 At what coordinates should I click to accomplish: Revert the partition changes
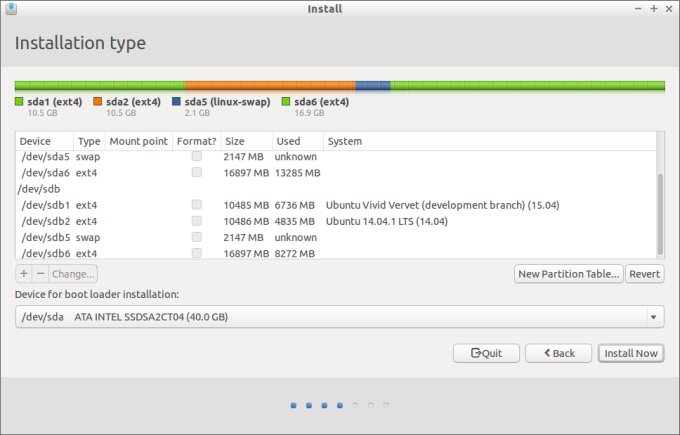[x=645, y=273]
